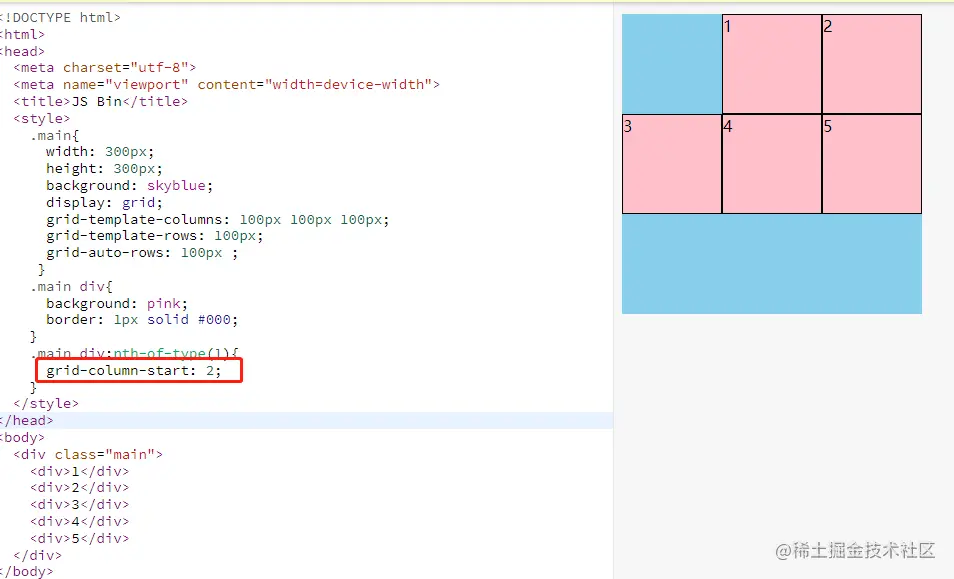Click the 'background: pink;' line
The height and width of the screenshot is (579, 954).
[117, 303]
